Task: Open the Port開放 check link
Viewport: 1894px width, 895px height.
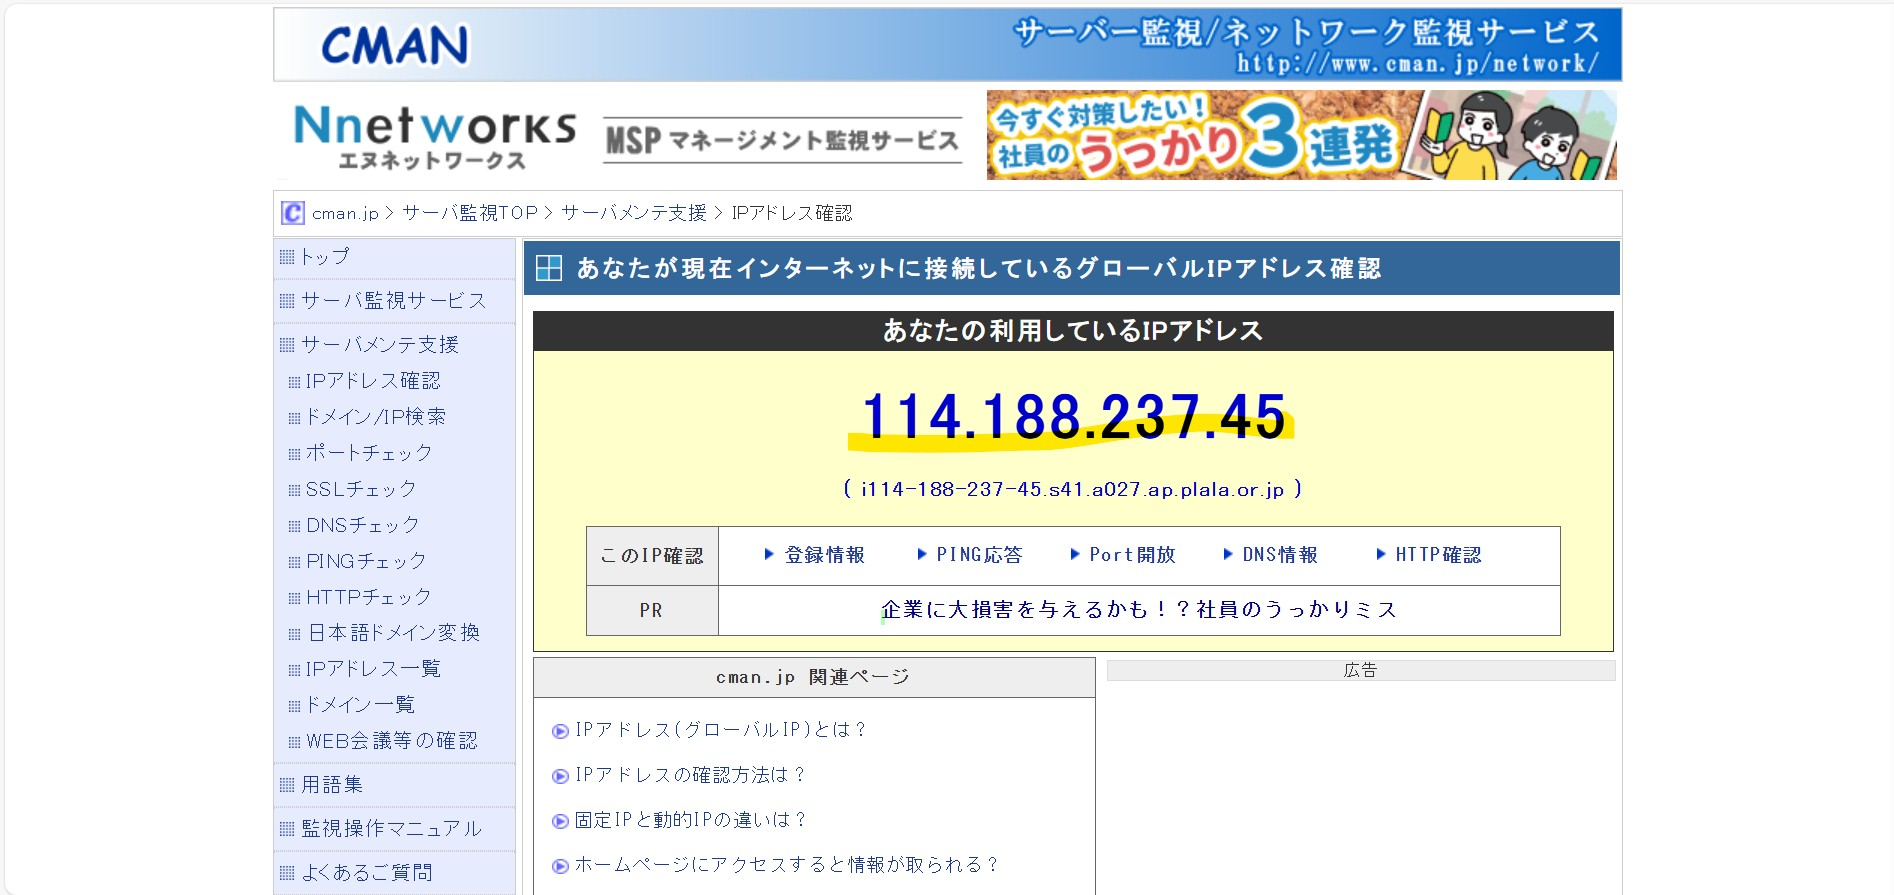Action: point(1131,555)
